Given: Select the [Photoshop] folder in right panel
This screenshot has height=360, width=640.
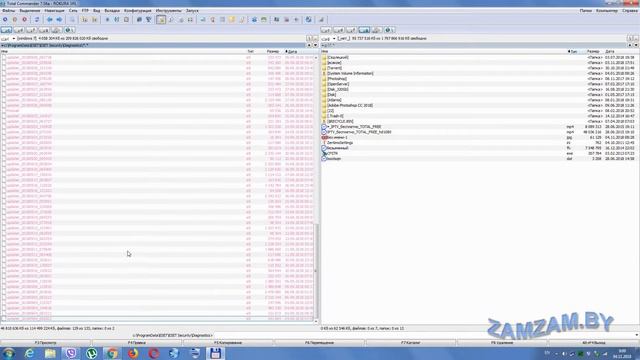Looking at the screenshot, I should pyautogui.click(x=337, y=79).
